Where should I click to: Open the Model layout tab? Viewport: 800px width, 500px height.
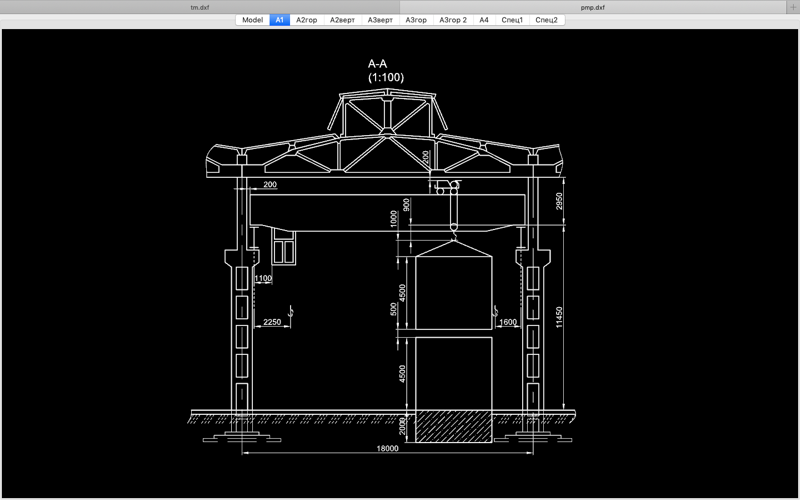pyautogui.click(x=253, y=20)
